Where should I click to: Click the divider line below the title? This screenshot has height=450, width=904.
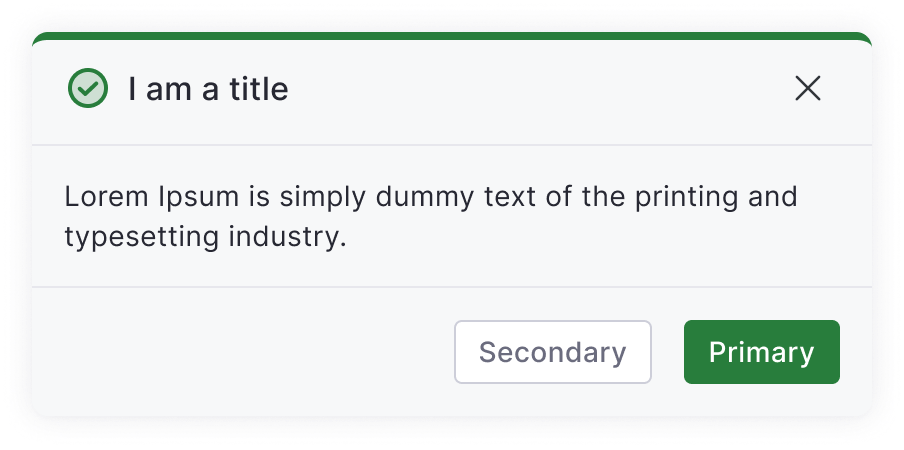pos(452,145)
